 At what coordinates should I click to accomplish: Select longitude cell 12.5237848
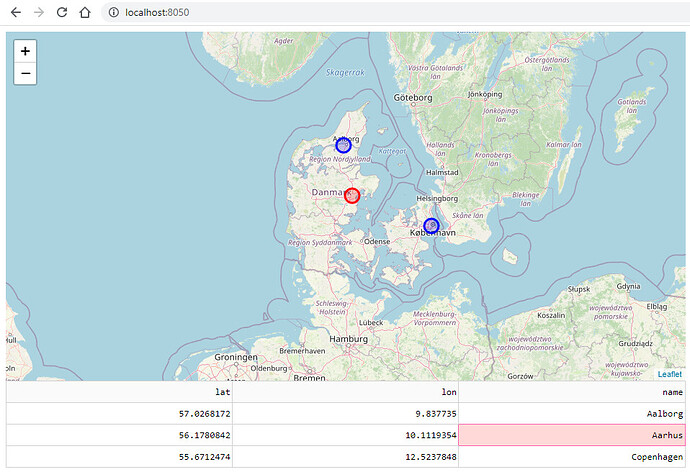tap(345, 457)
